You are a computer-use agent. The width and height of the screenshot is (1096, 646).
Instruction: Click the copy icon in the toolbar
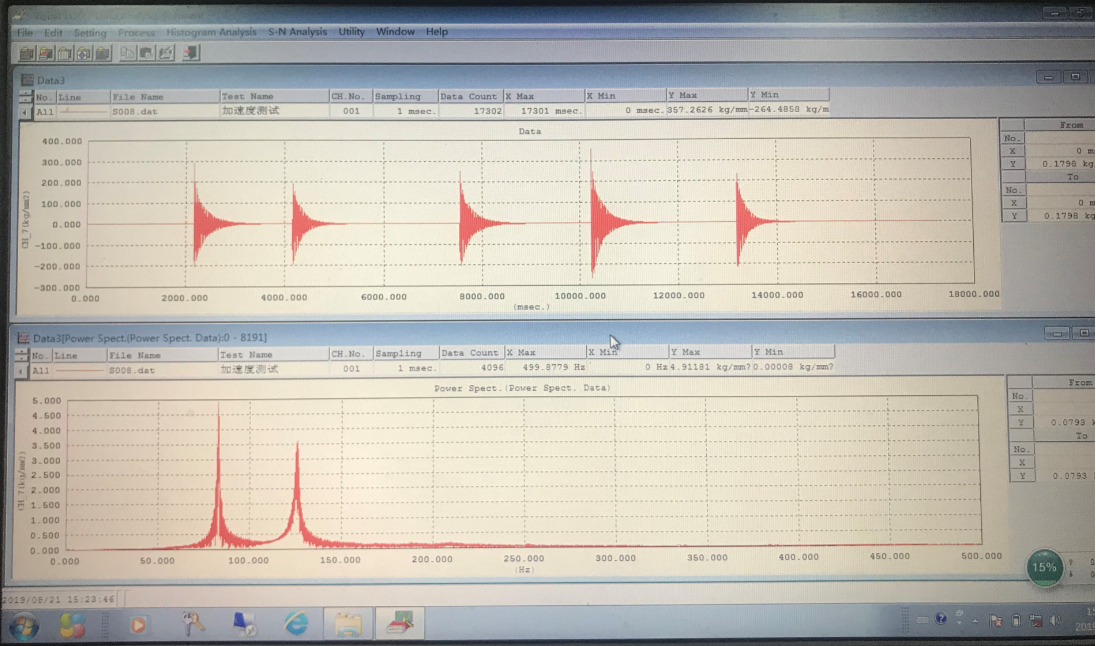[129, 53]
